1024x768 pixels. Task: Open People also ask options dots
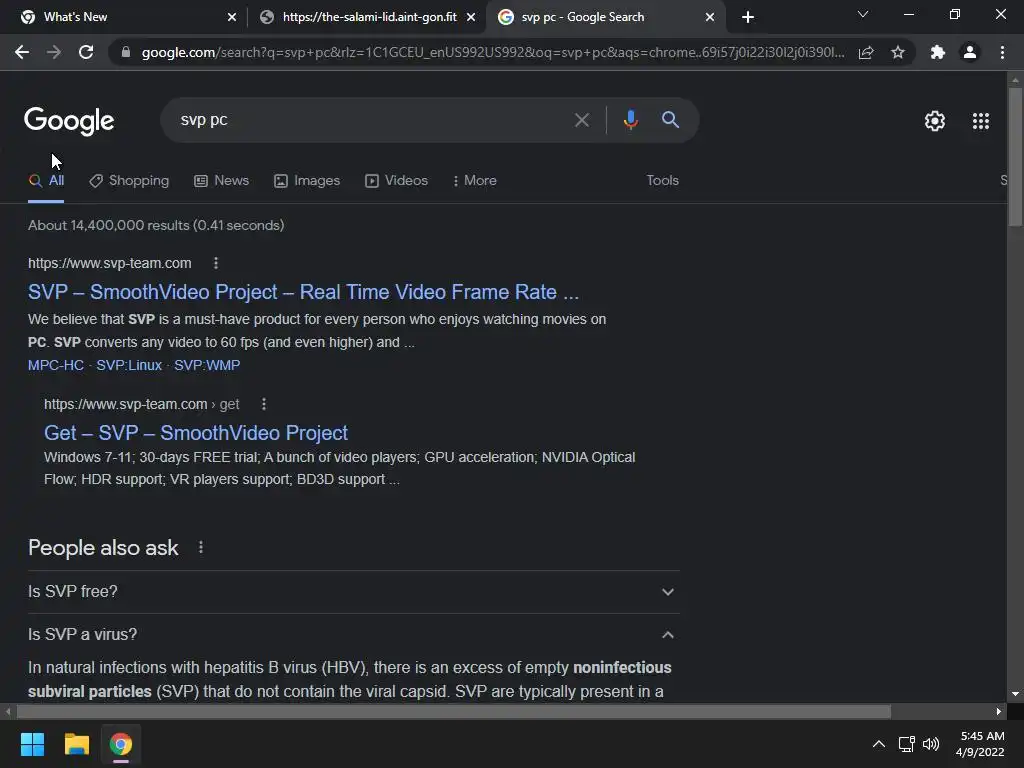201,547
